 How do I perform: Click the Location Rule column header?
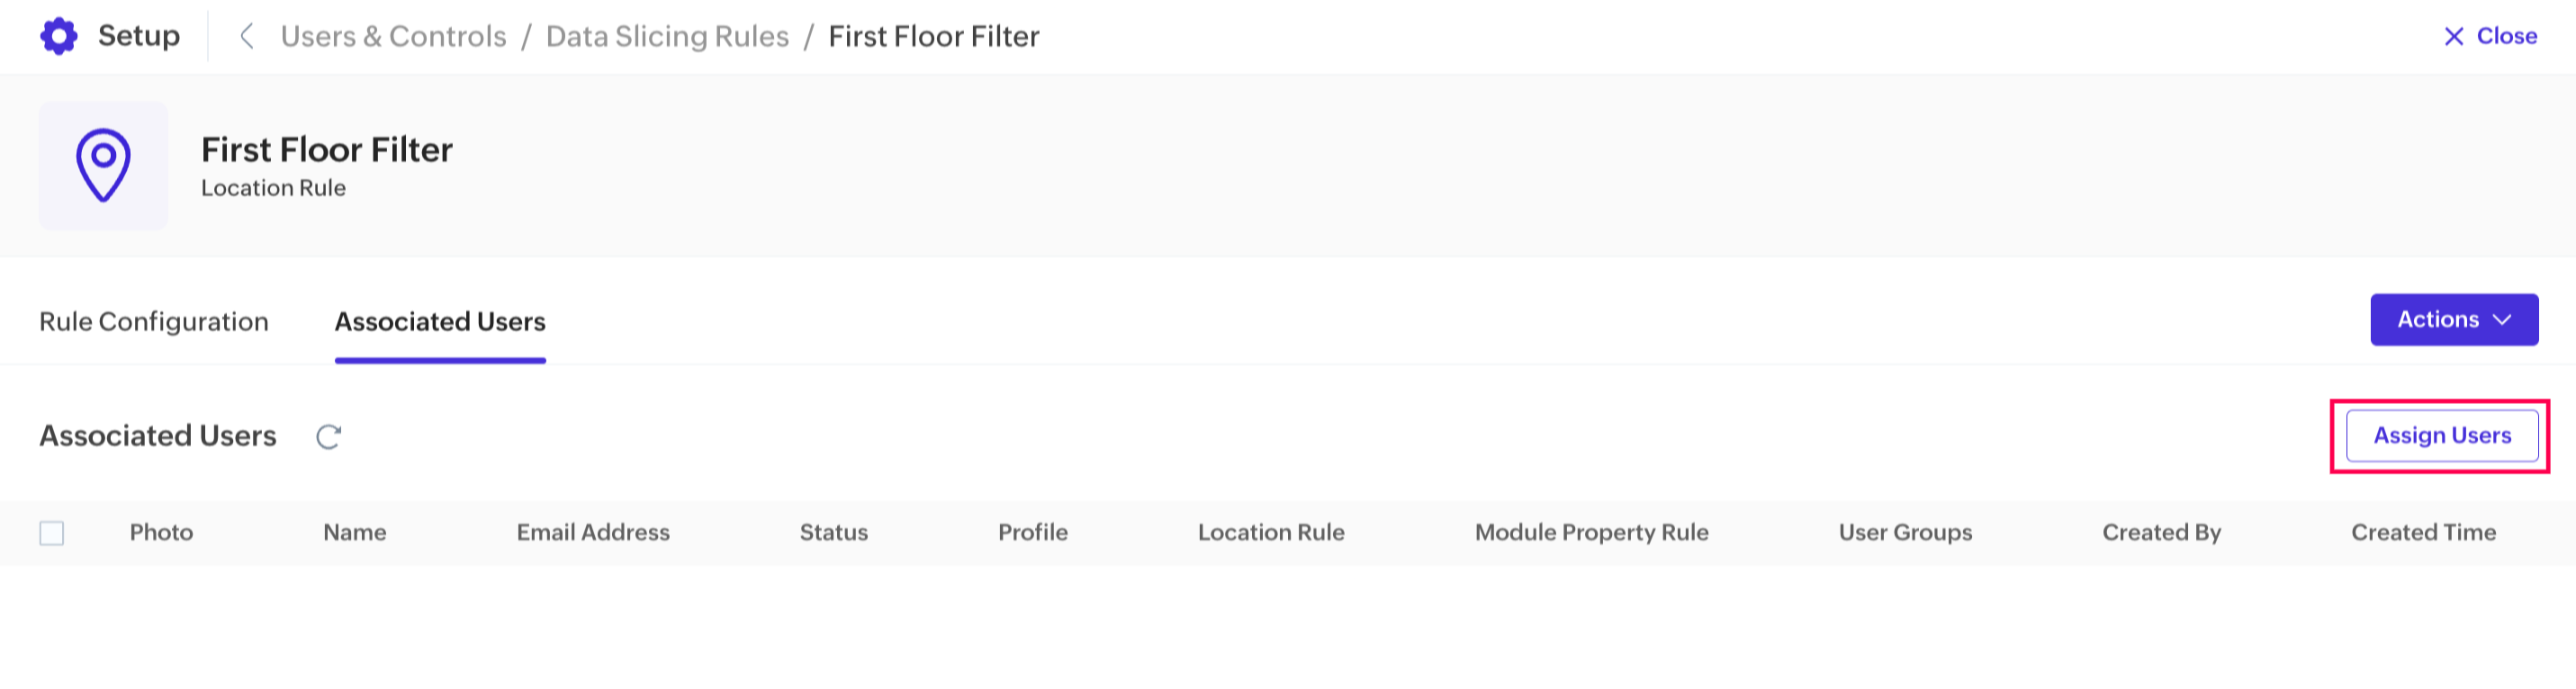[1271, 533]
